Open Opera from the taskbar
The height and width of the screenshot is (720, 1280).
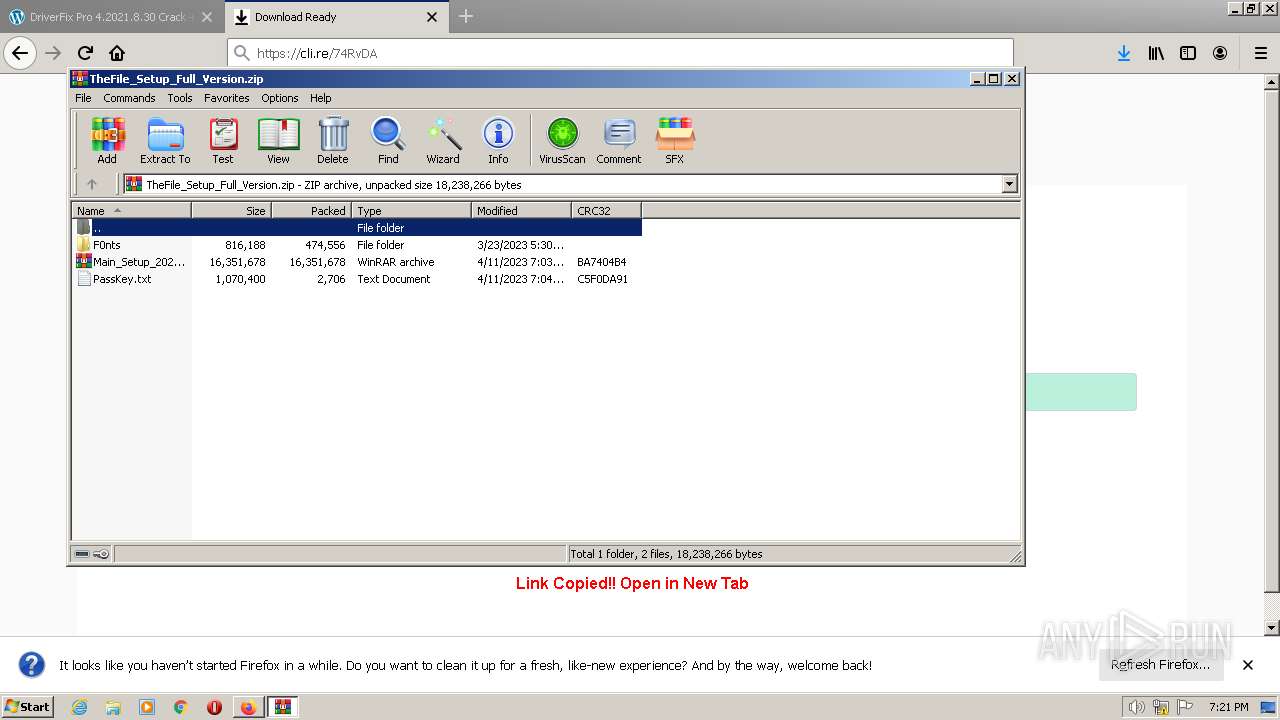214,707
